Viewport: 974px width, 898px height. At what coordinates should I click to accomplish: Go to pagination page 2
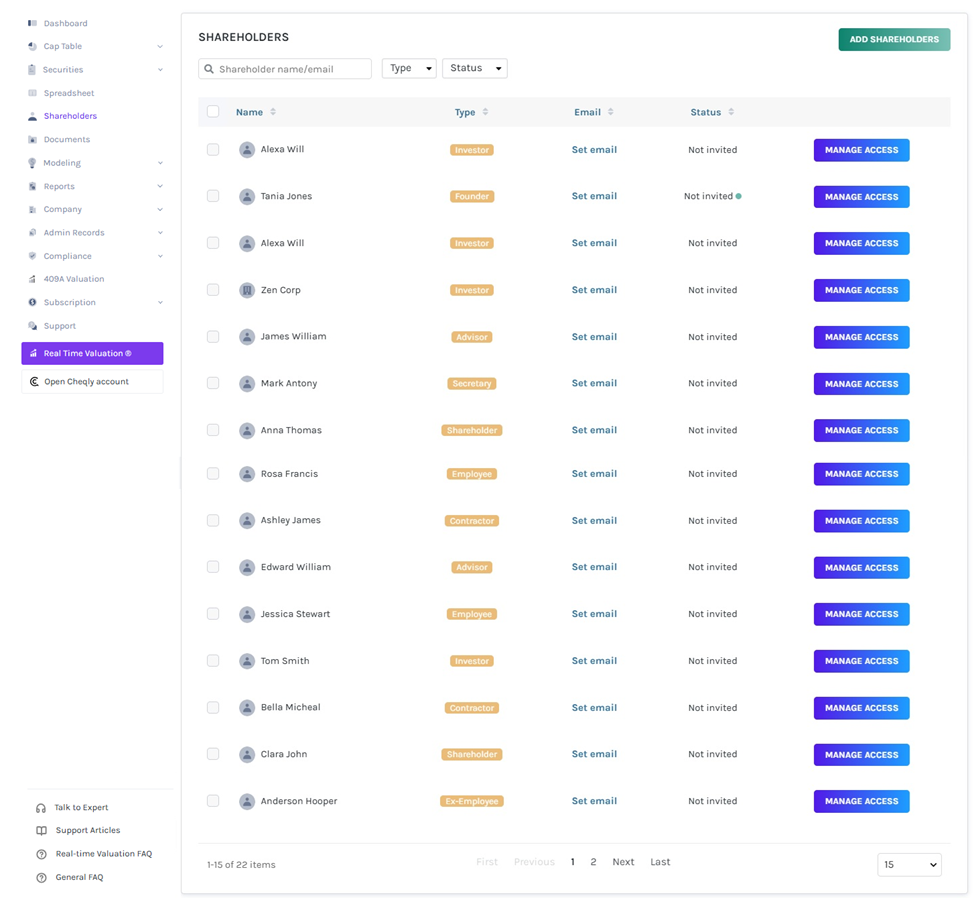pyautogui.click(x=593, y=862)
